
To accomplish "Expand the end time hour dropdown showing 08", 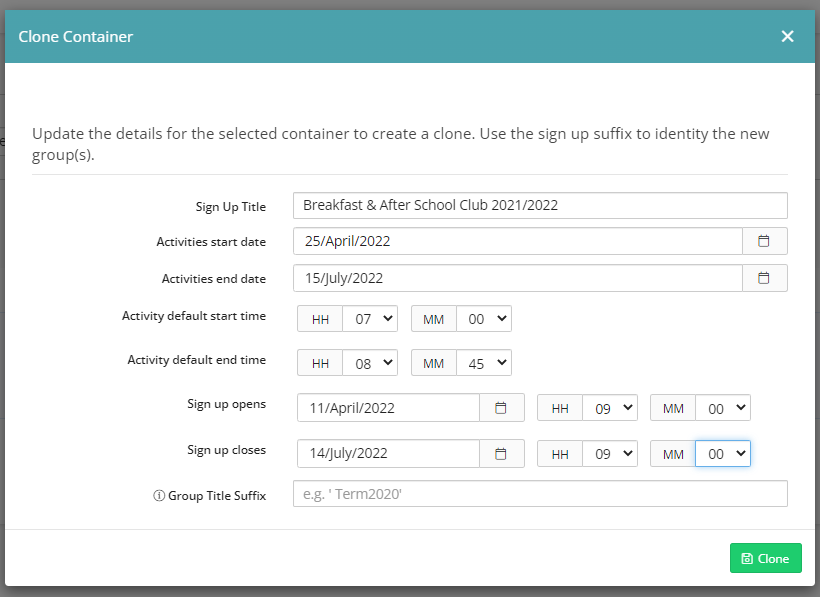I will pyautogui.click(x=370, y=363).
